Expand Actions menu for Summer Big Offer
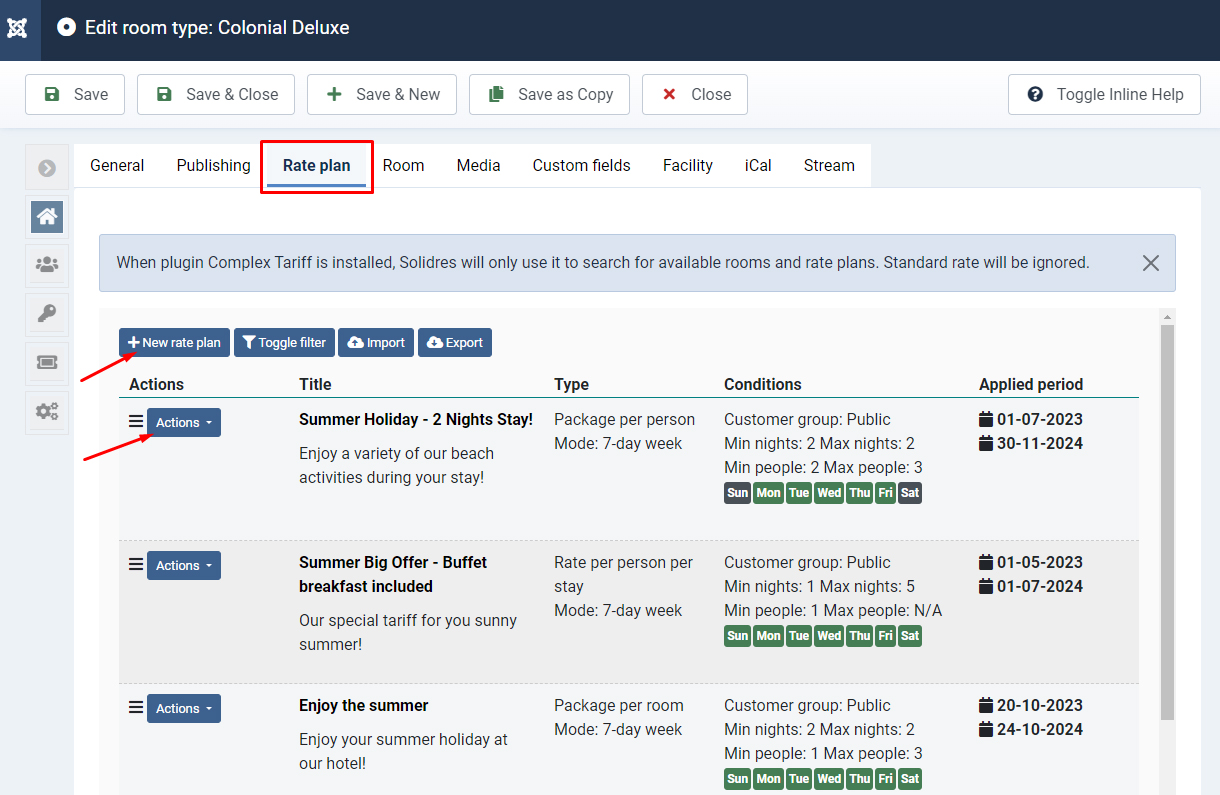 (184, 566)
